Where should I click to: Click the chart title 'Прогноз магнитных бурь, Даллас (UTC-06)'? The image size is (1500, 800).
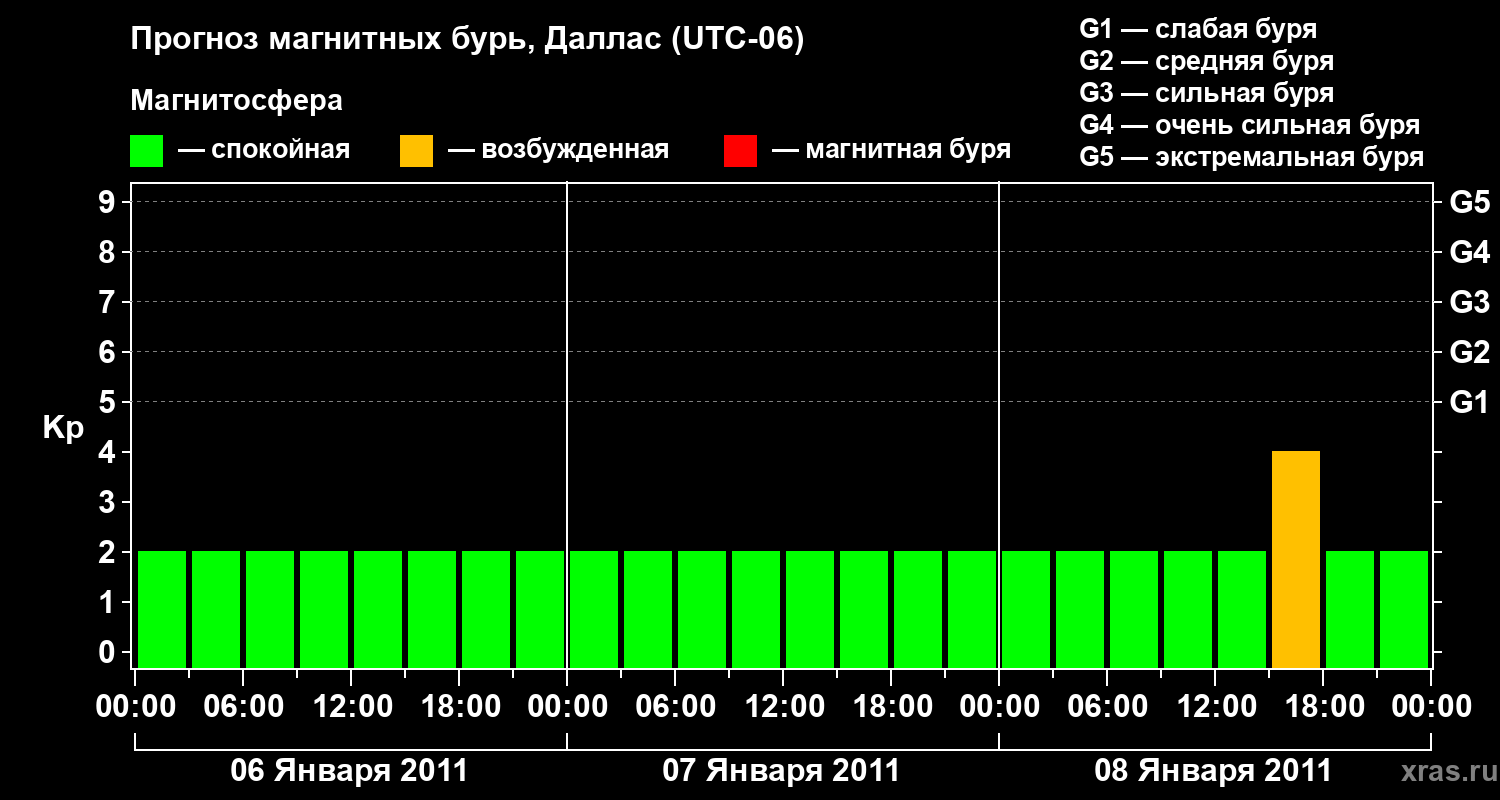pyautogui.click(x=468, y=41)
